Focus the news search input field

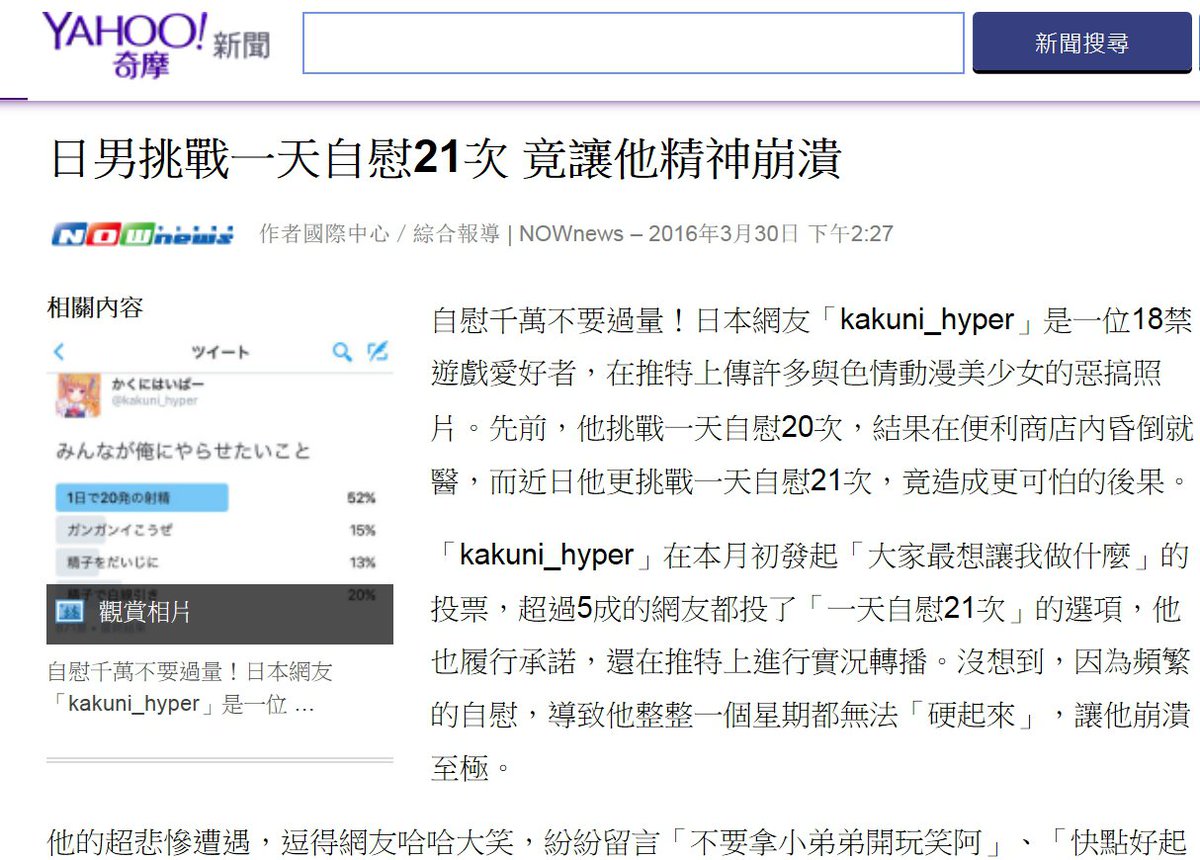[633, 43]
